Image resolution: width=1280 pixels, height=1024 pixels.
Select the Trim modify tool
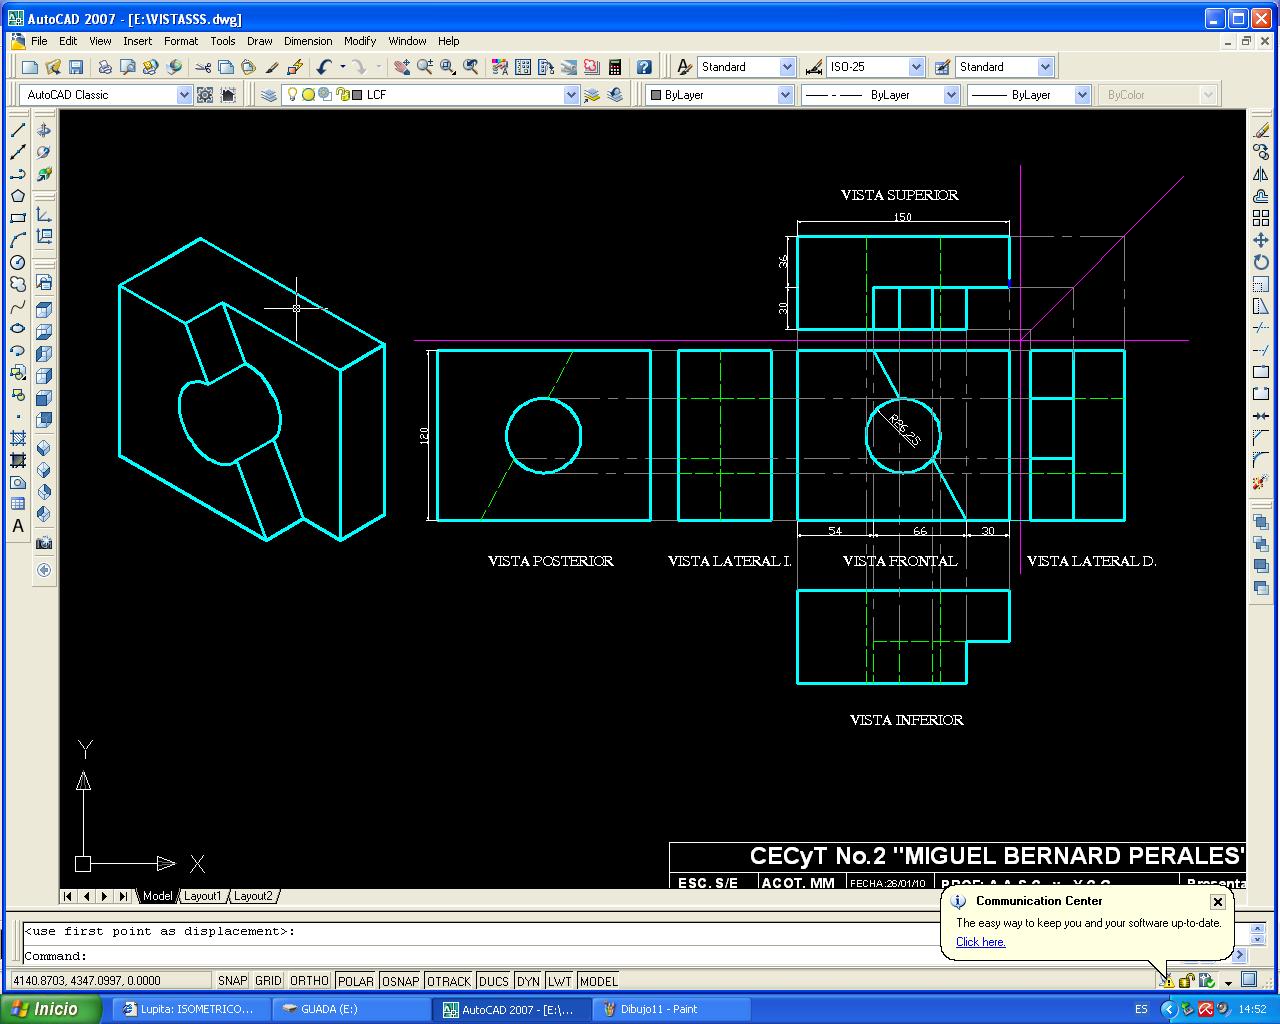pyautogui.click(x=1261, y=328)
